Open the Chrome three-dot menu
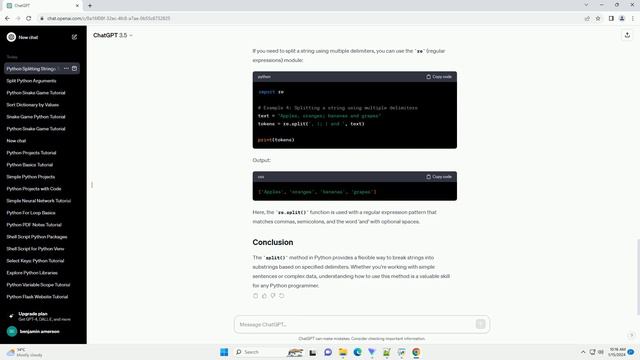Screen dimensions: 640x360 633,18
